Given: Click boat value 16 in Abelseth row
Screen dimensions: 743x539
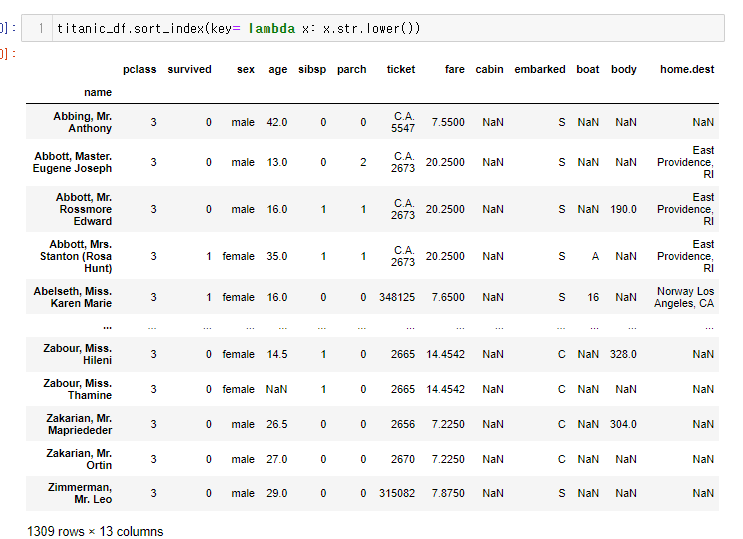Looking at the screenshot, I should coord(593,297).
